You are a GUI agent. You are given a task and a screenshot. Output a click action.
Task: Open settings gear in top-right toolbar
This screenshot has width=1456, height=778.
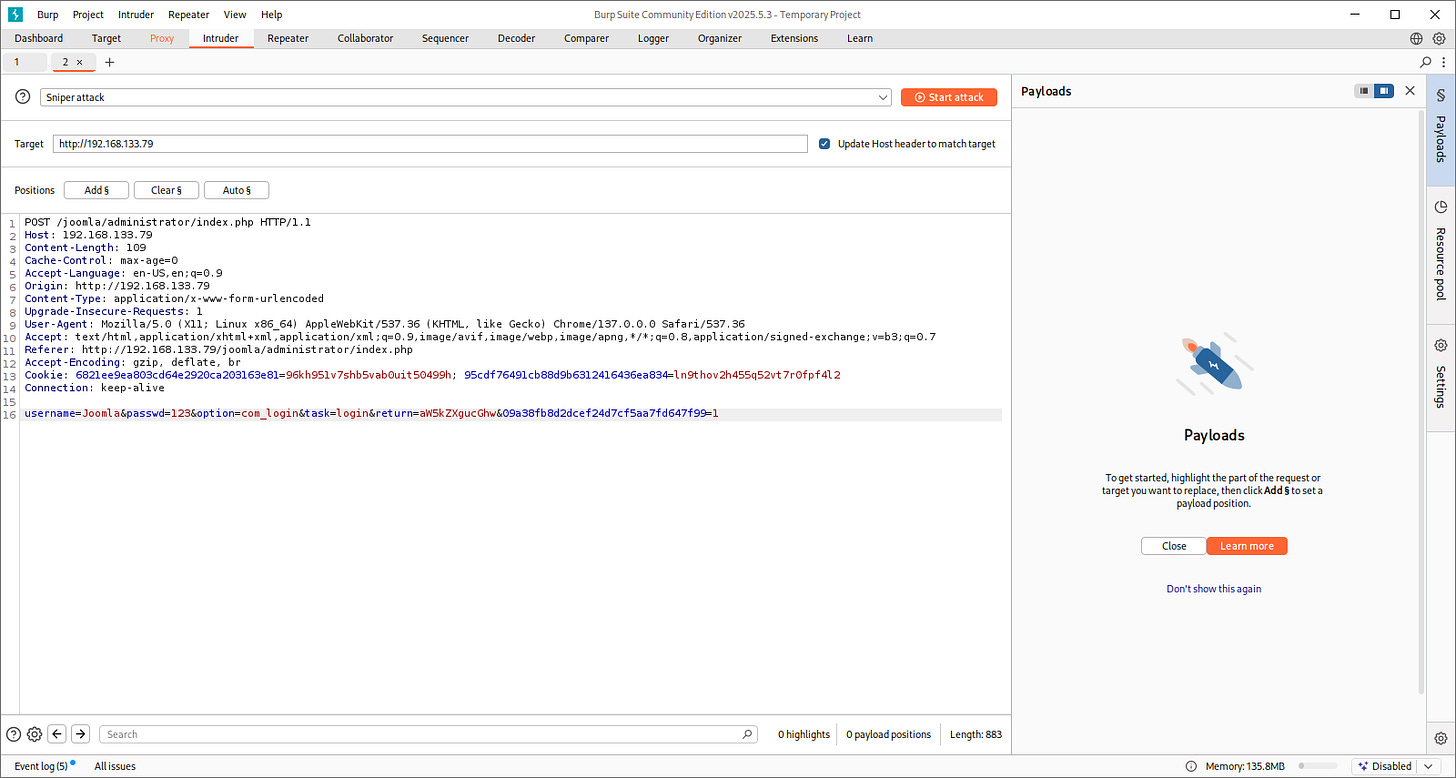1439,38
